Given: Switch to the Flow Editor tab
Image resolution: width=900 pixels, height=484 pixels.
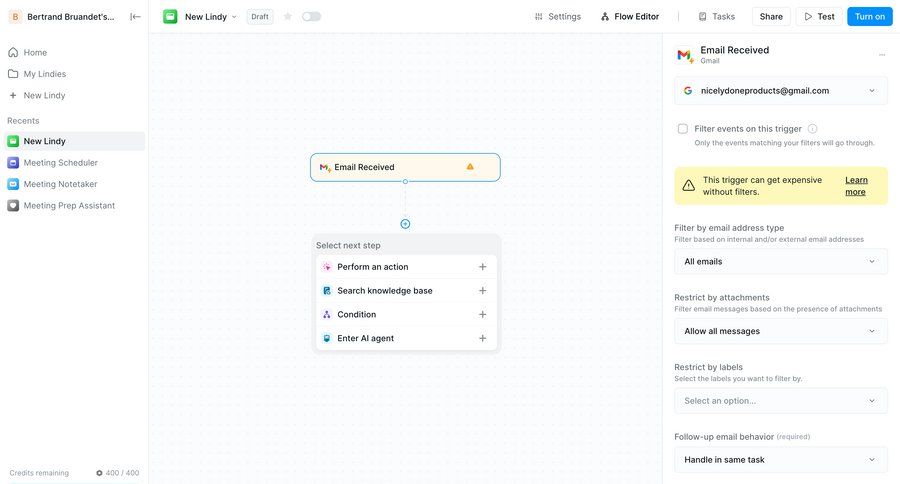Looking at the screenshot, I should (630, 17).
